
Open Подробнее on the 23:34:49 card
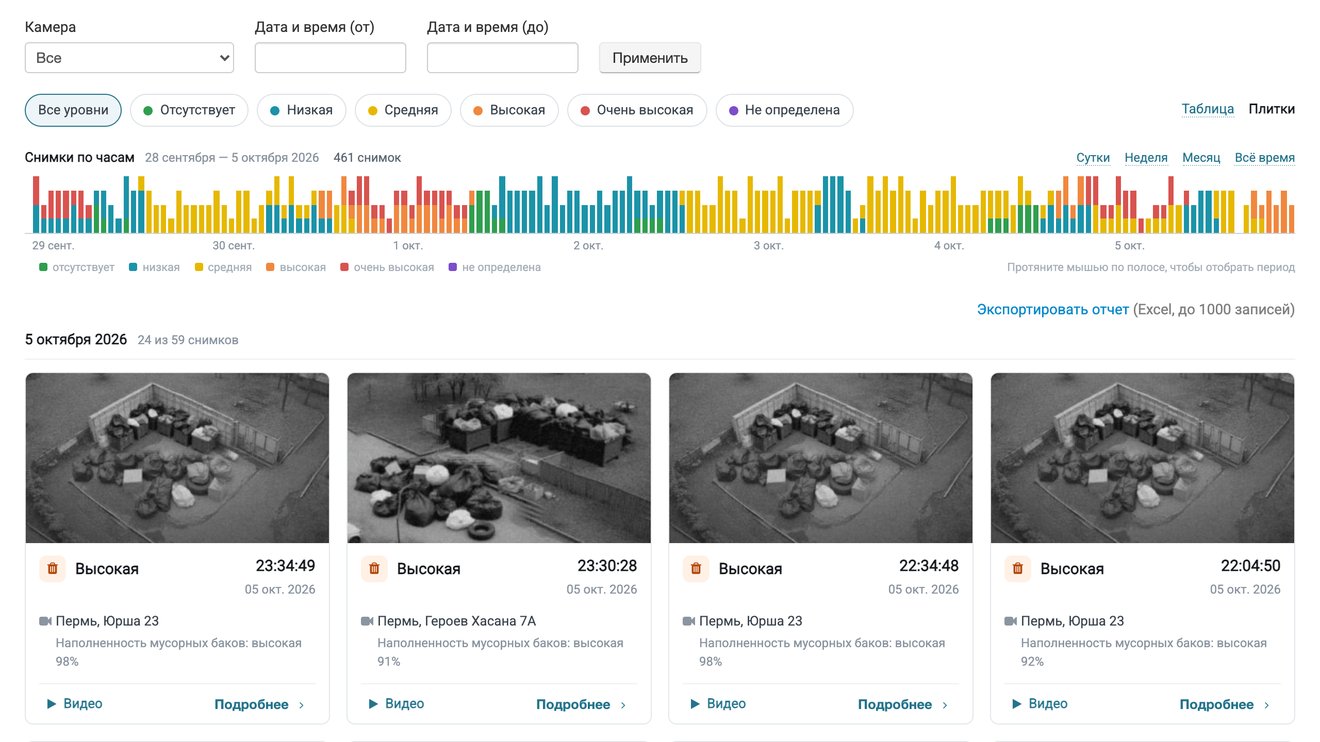pyautogui.click(x=260, y=705)
